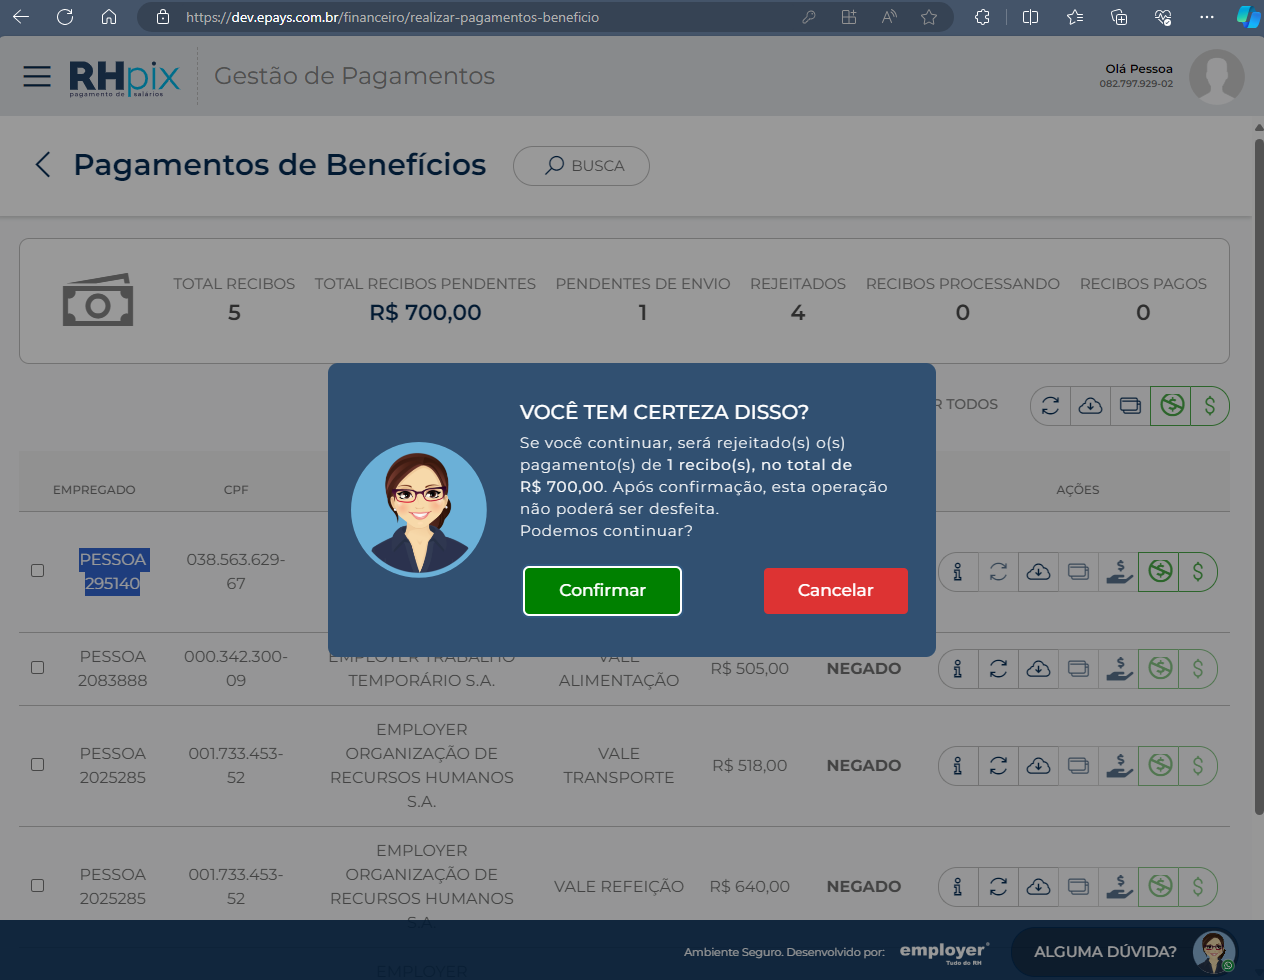Confirm the payment rejection dialog
1264x980 pixels.
pyautogui.click(x=602, y=590)
